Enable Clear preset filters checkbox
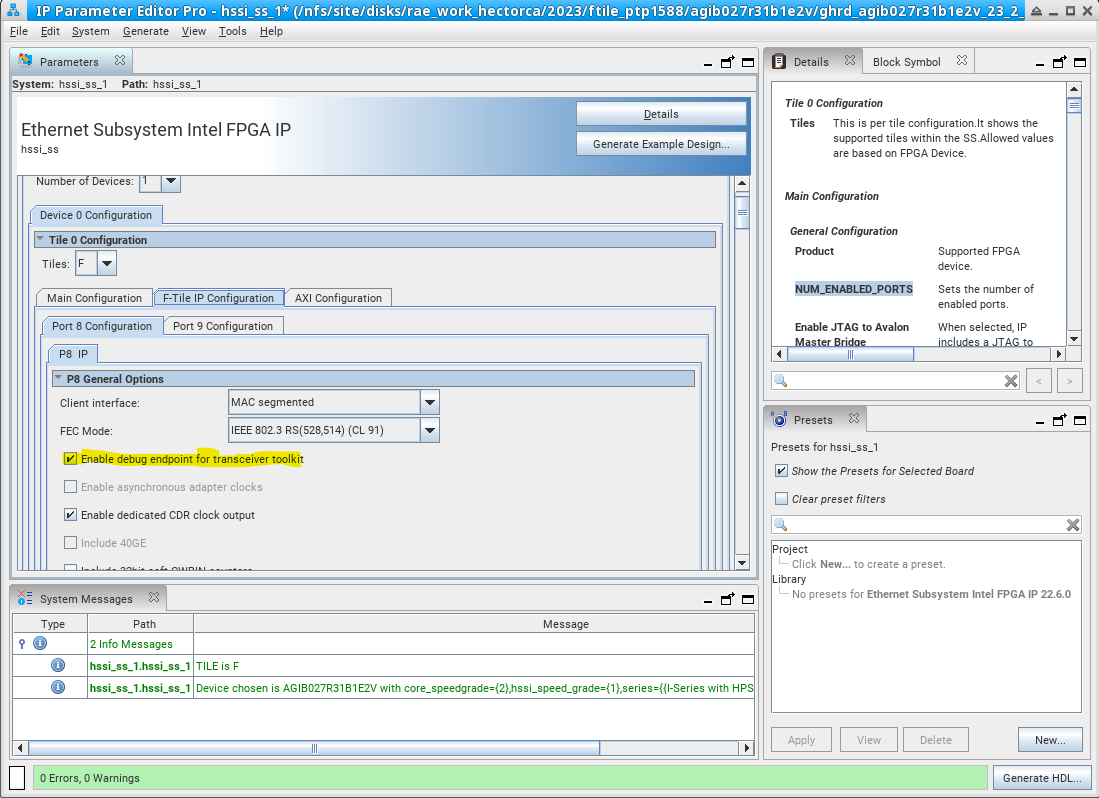 click(x=781, y=499)
